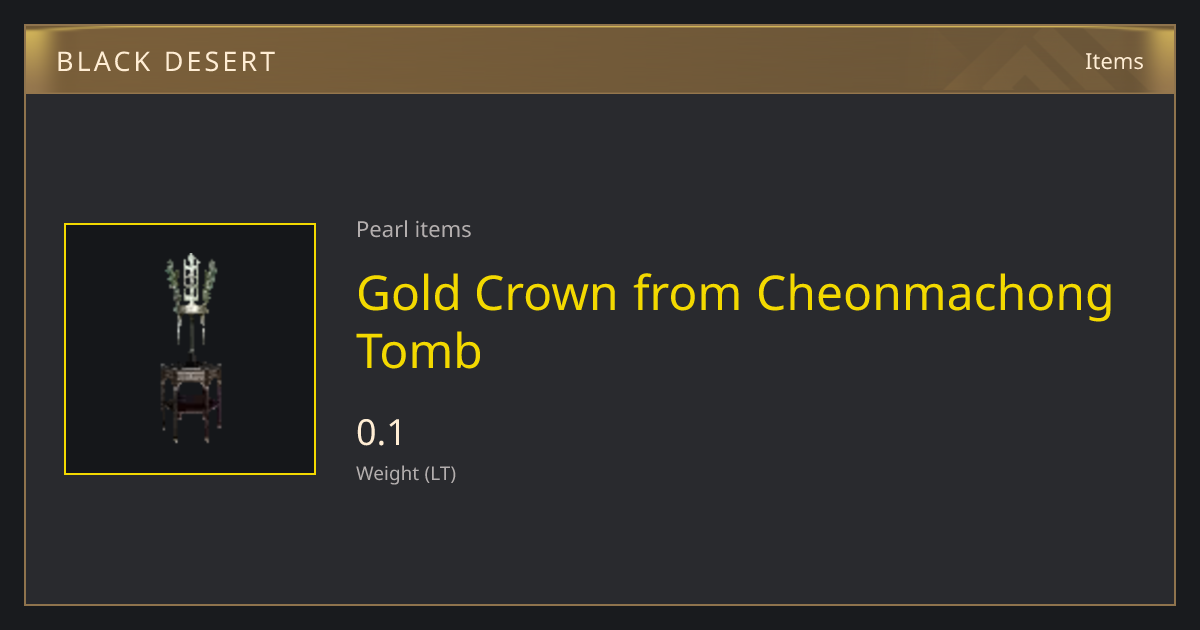
Task: Click the word Cheonmachong in the title
Action: [935, 294]
